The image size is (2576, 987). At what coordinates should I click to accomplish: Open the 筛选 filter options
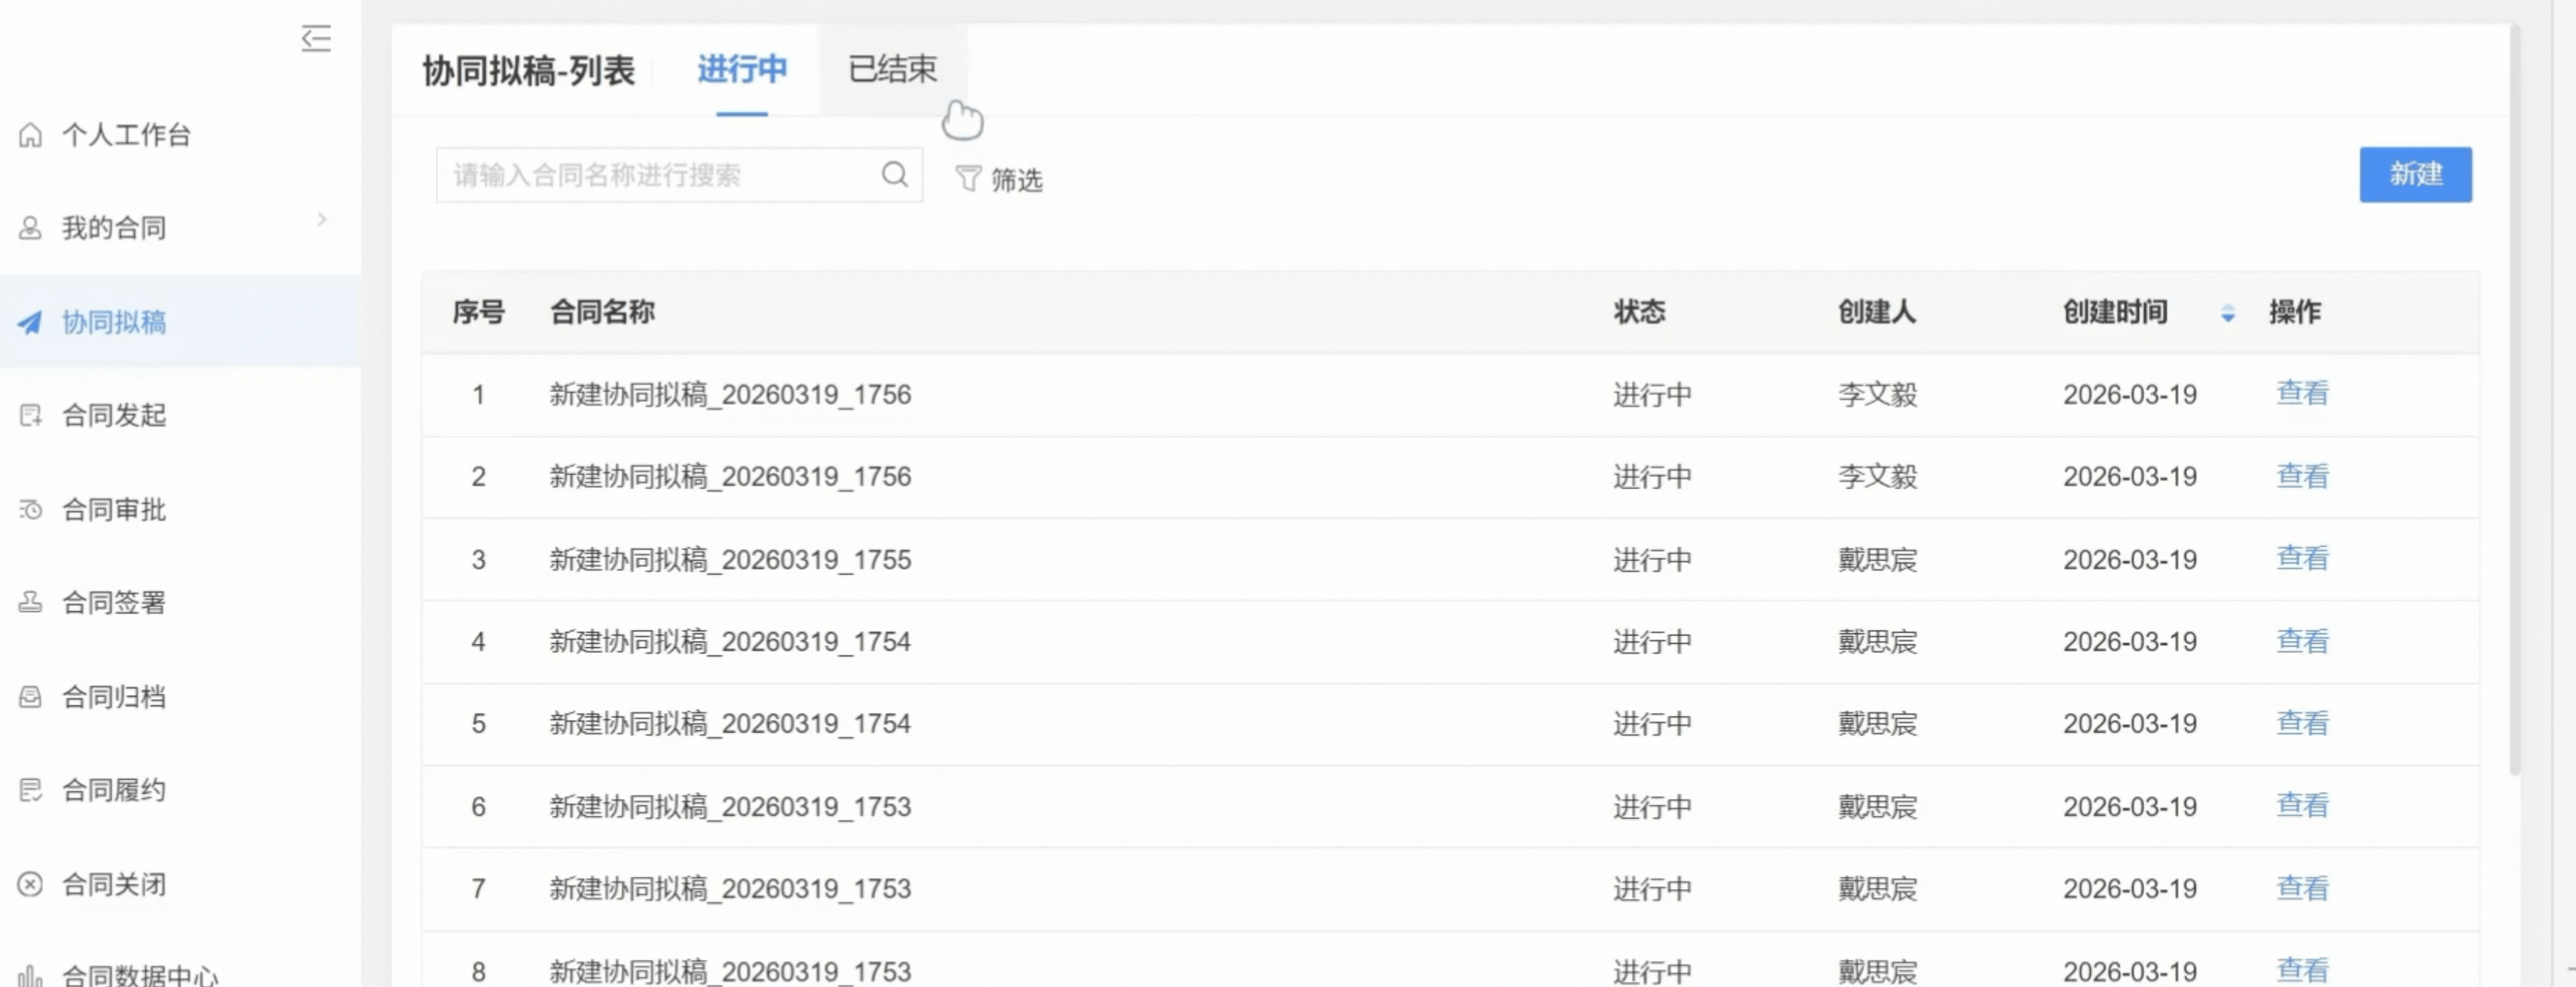pos(999,179)
